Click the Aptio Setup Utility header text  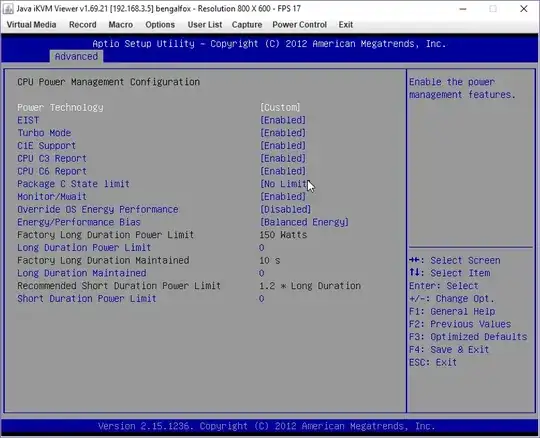tap(269, 44)
